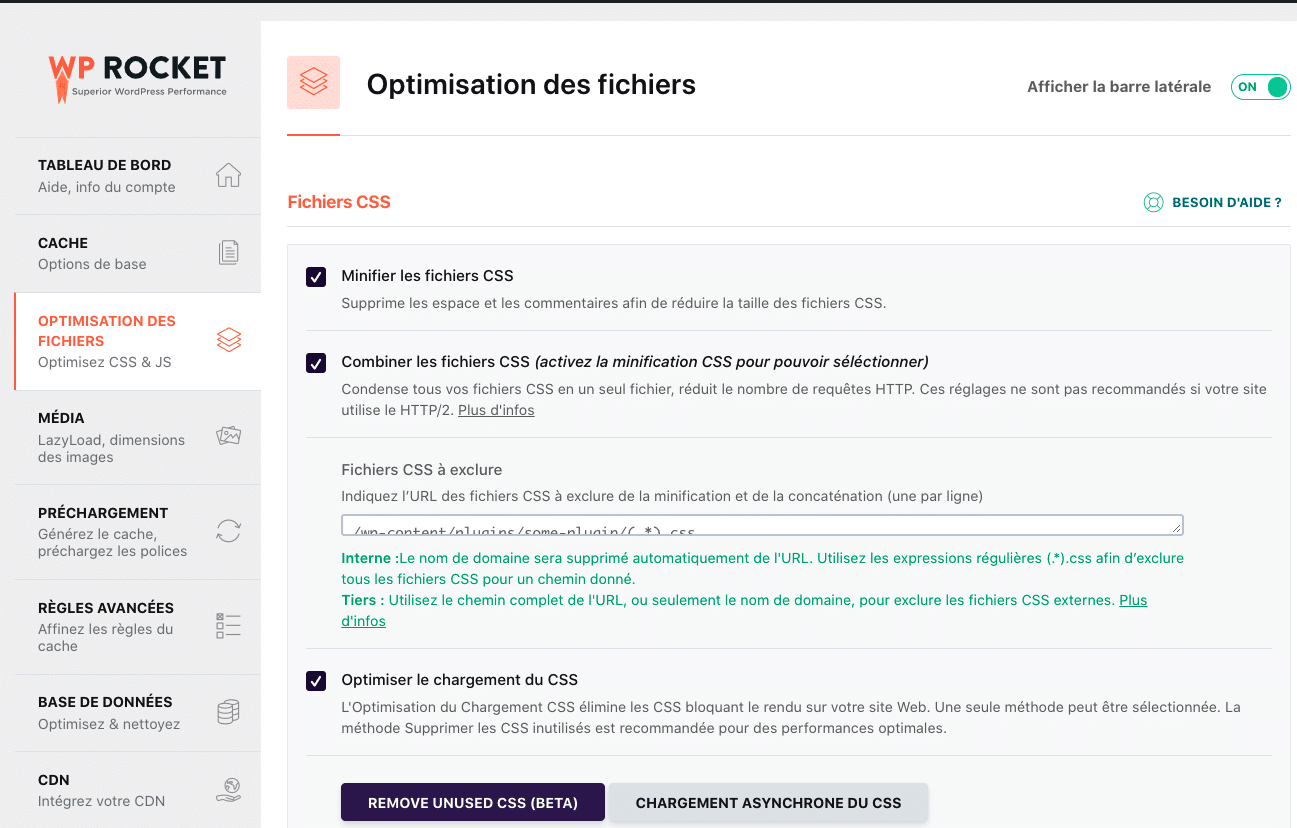
Task: Click the Remove Unused CSS Beta button
Action: 472,802
